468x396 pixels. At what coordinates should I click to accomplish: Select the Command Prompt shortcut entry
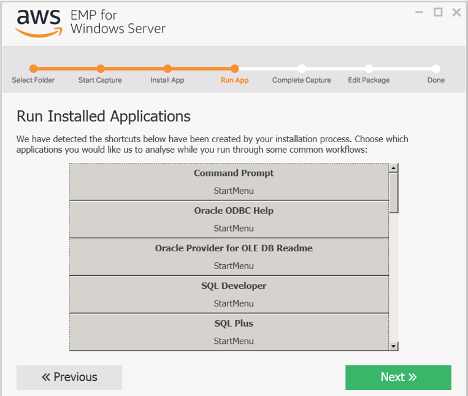[229, 182]
